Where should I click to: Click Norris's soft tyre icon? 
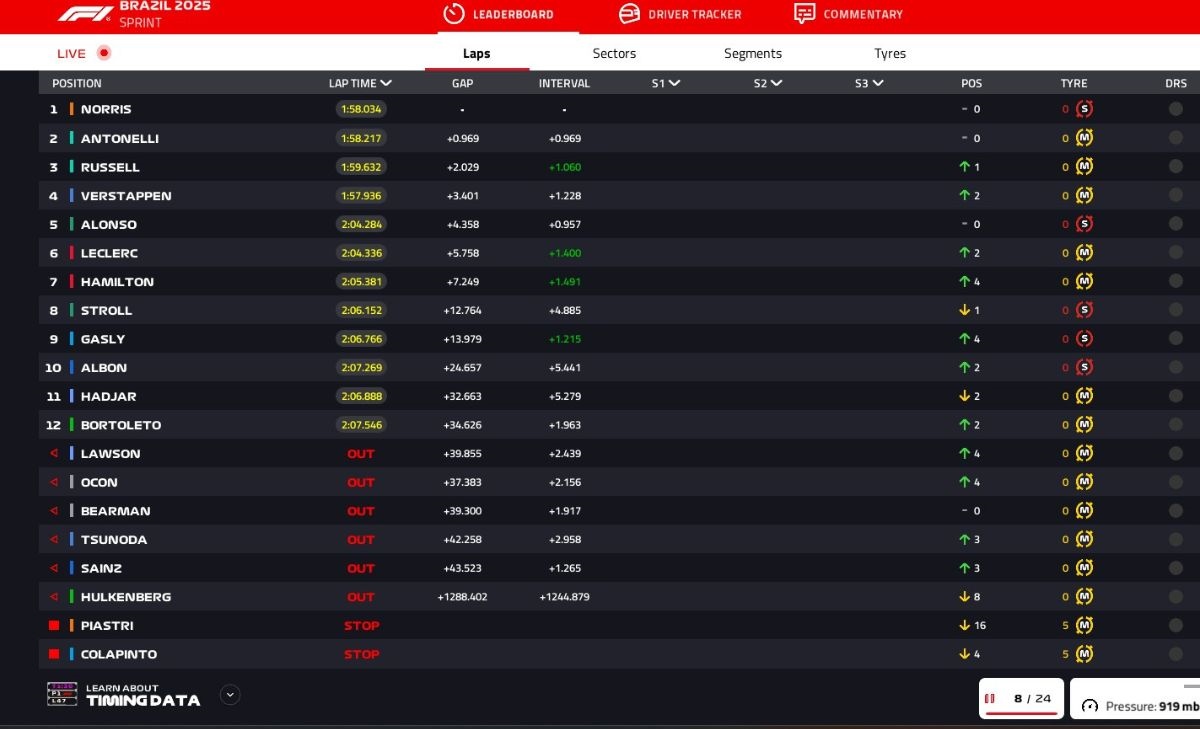1084,109
